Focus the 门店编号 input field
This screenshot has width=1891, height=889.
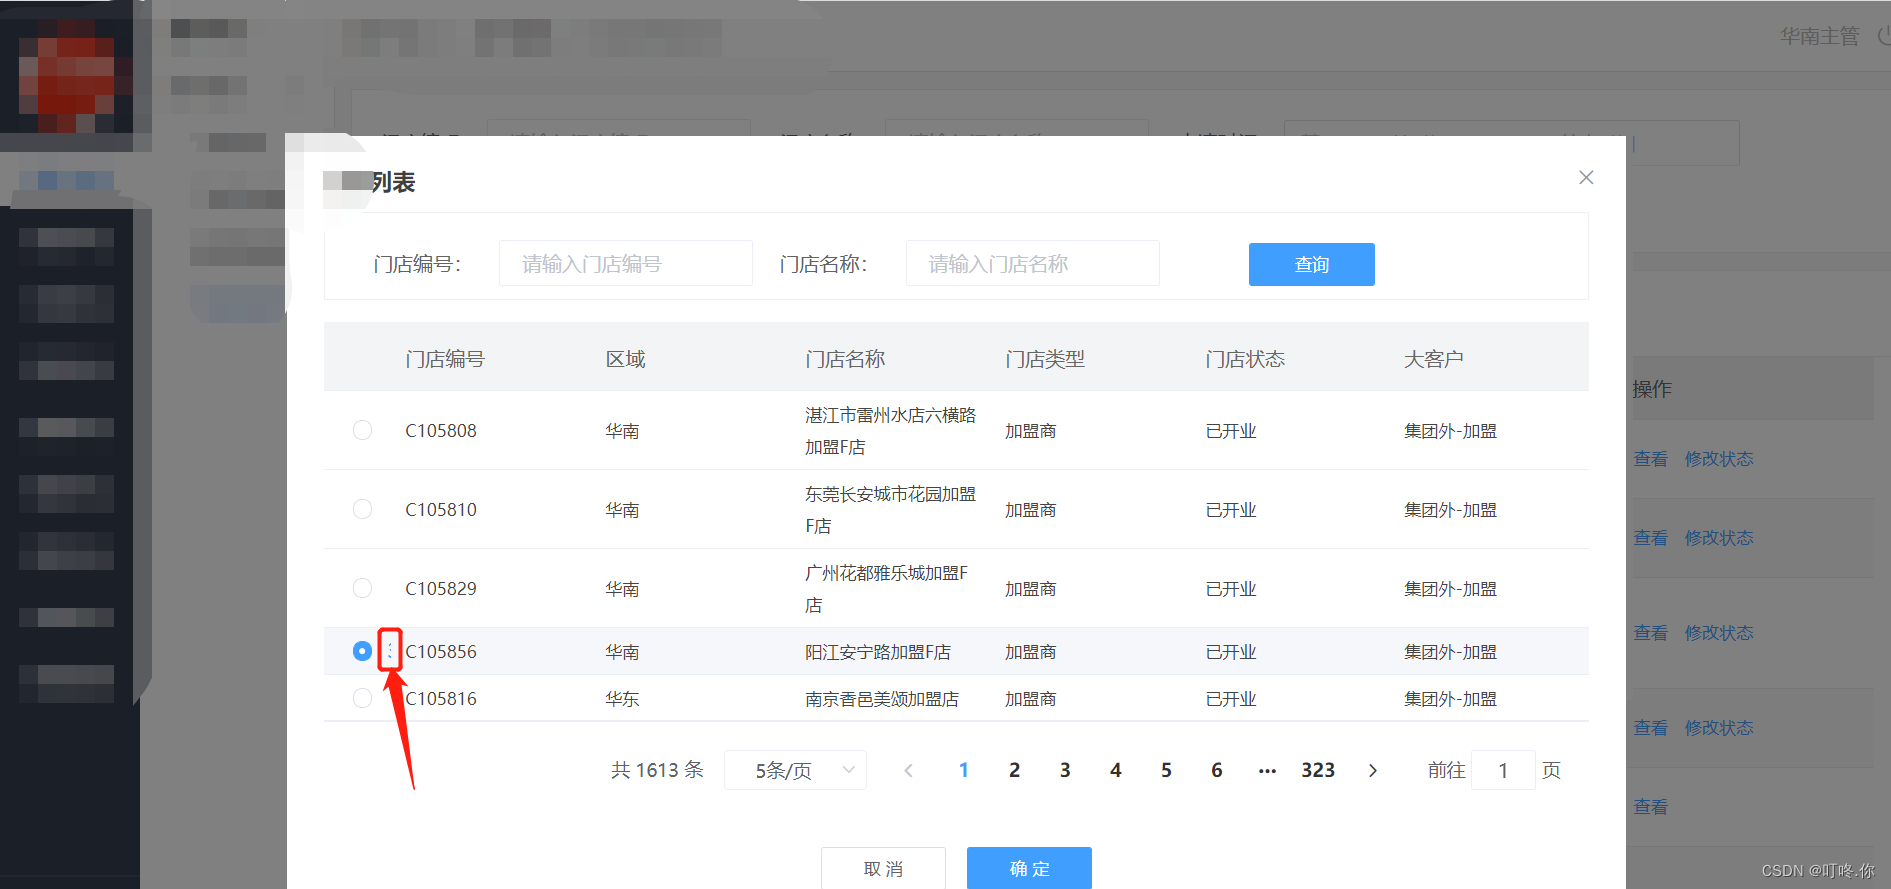(626, 263)
